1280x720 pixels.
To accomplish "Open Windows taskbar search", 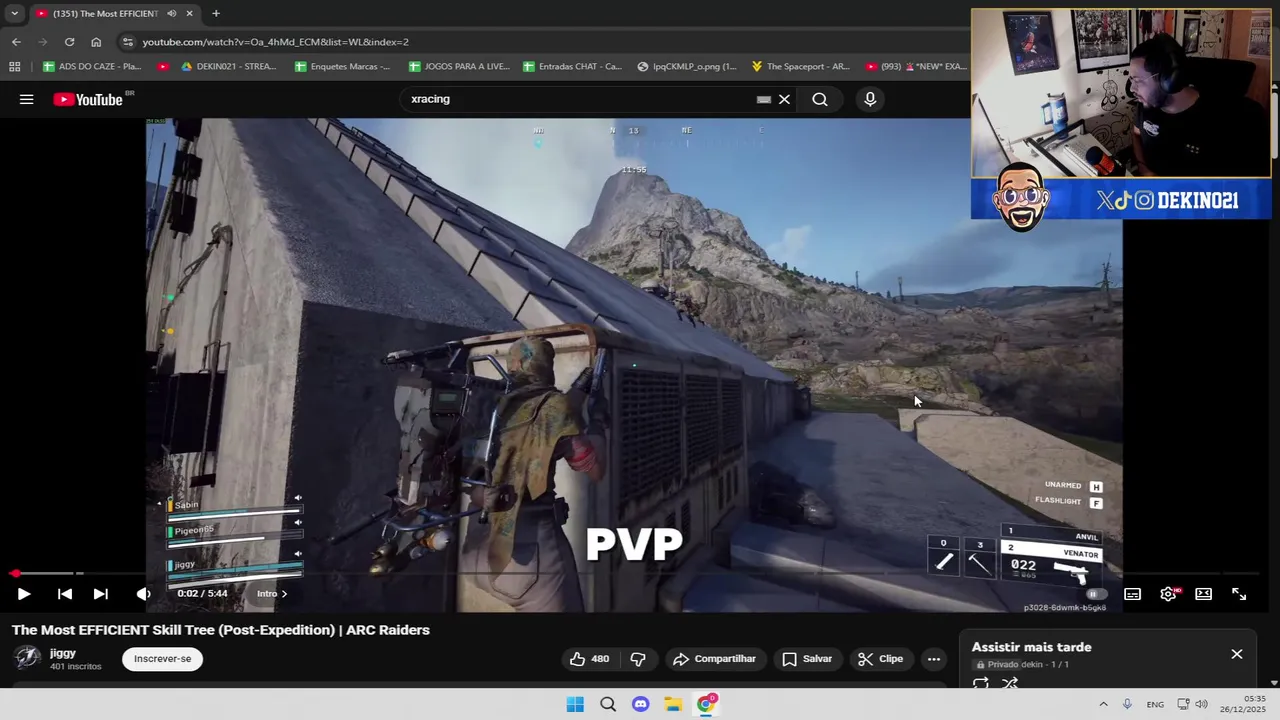I will pyautogui.click(x=608, y=704).
